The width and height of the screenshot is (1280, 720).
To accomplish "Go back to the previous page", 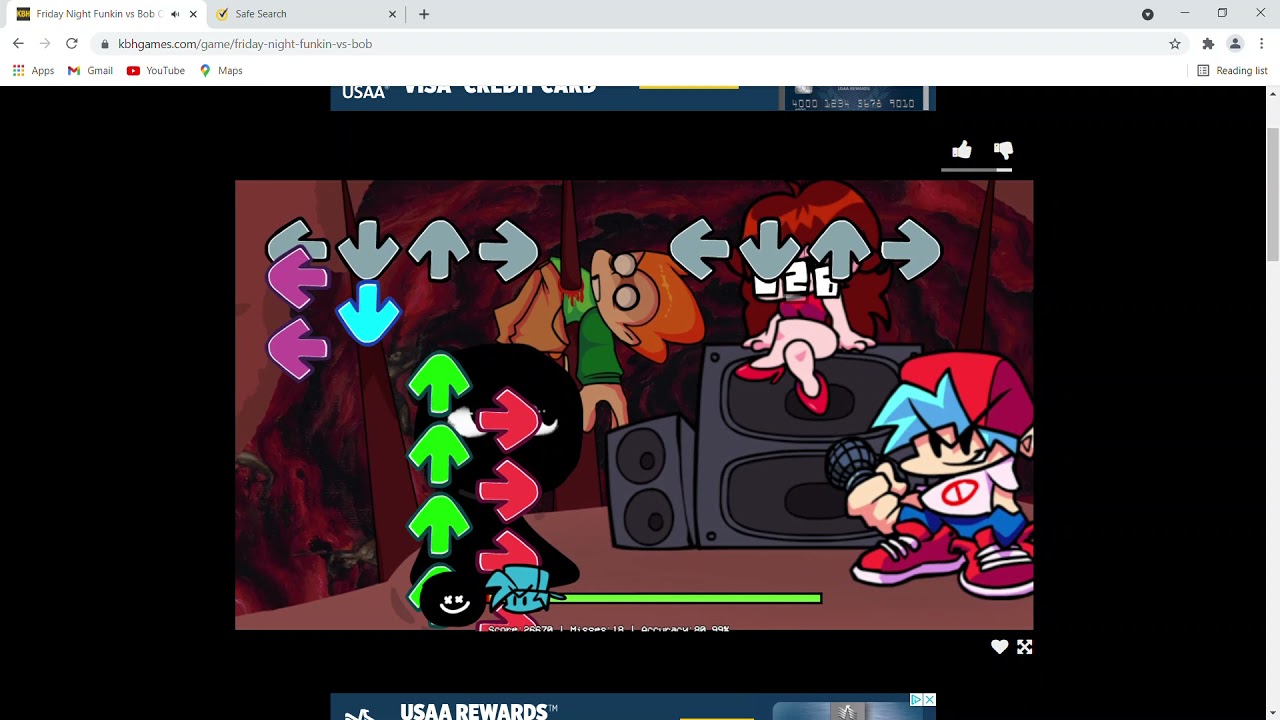I will tap(18, 44).
